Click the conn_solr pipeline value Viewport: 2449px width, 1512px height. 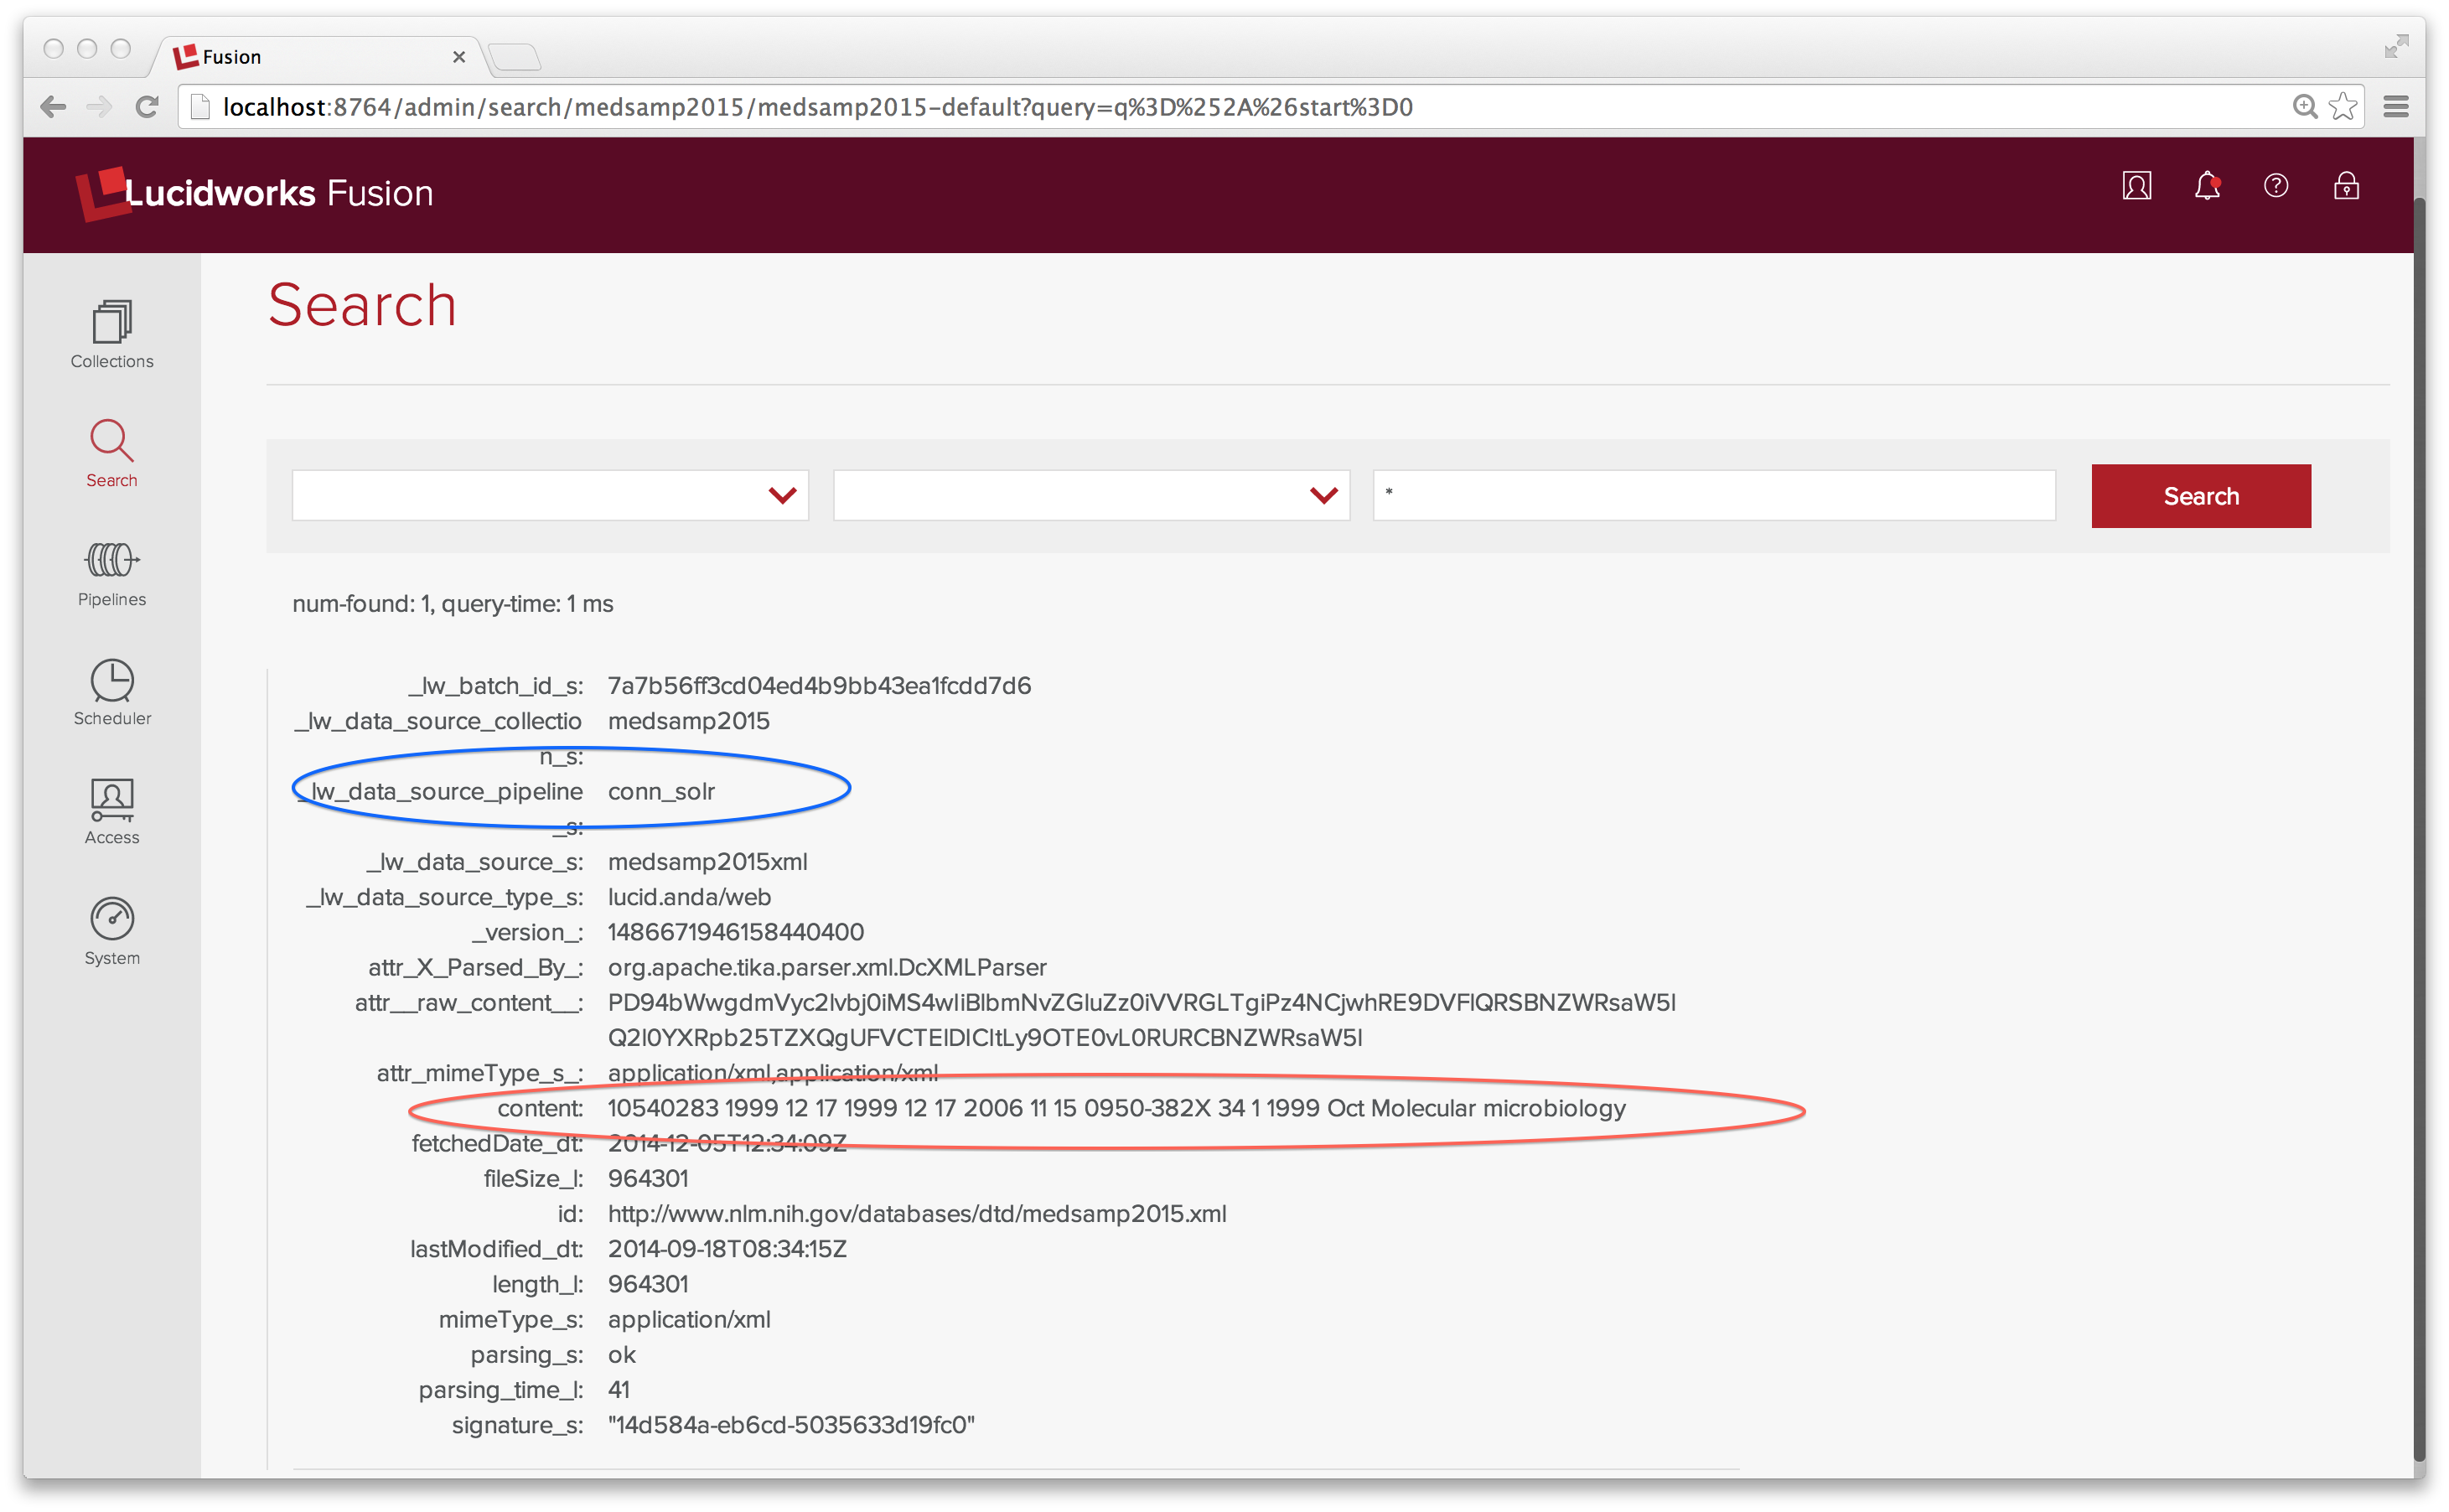coord(661,792)
